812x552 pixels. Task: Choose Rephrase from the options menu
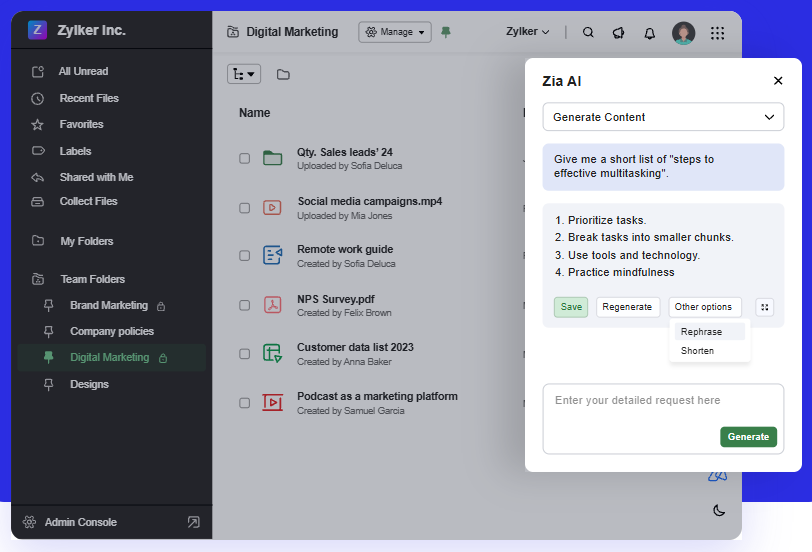point(700,332)
